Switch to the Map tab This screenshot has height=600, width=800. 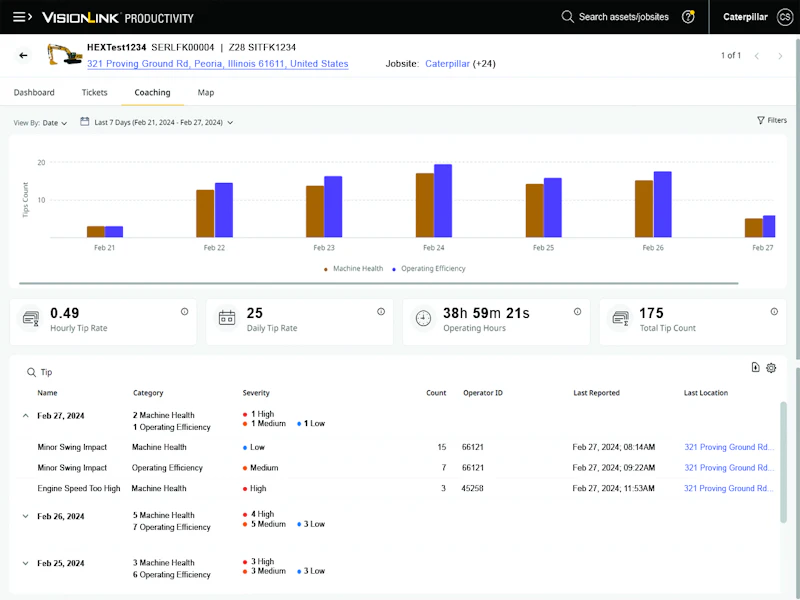click(x=206, y=92)
